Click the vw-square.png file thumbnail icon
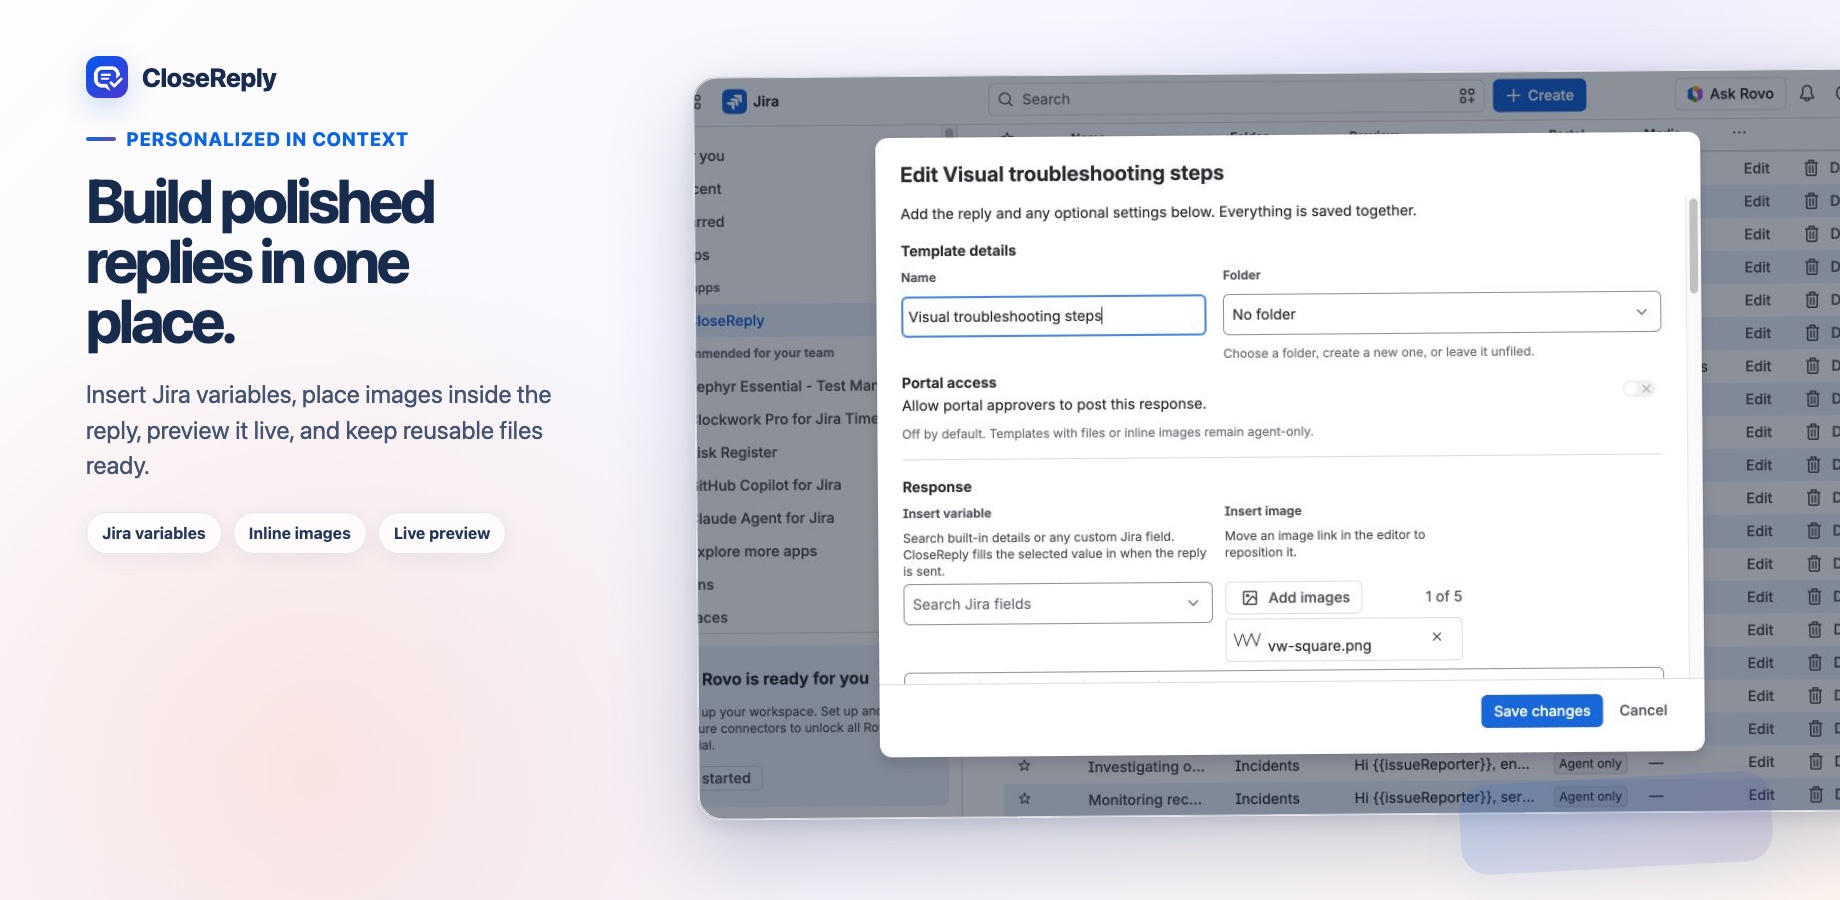The image size is (1840, 900). (x=1247, y=640)
